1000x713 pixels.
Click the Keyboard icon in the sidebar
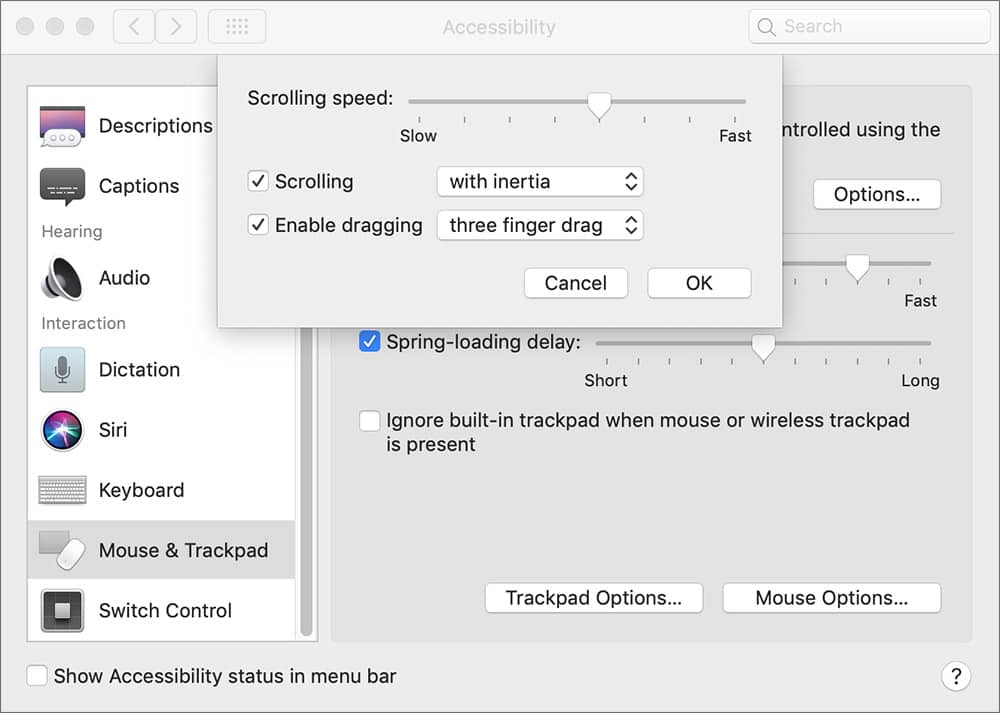[x=62, y=490]
